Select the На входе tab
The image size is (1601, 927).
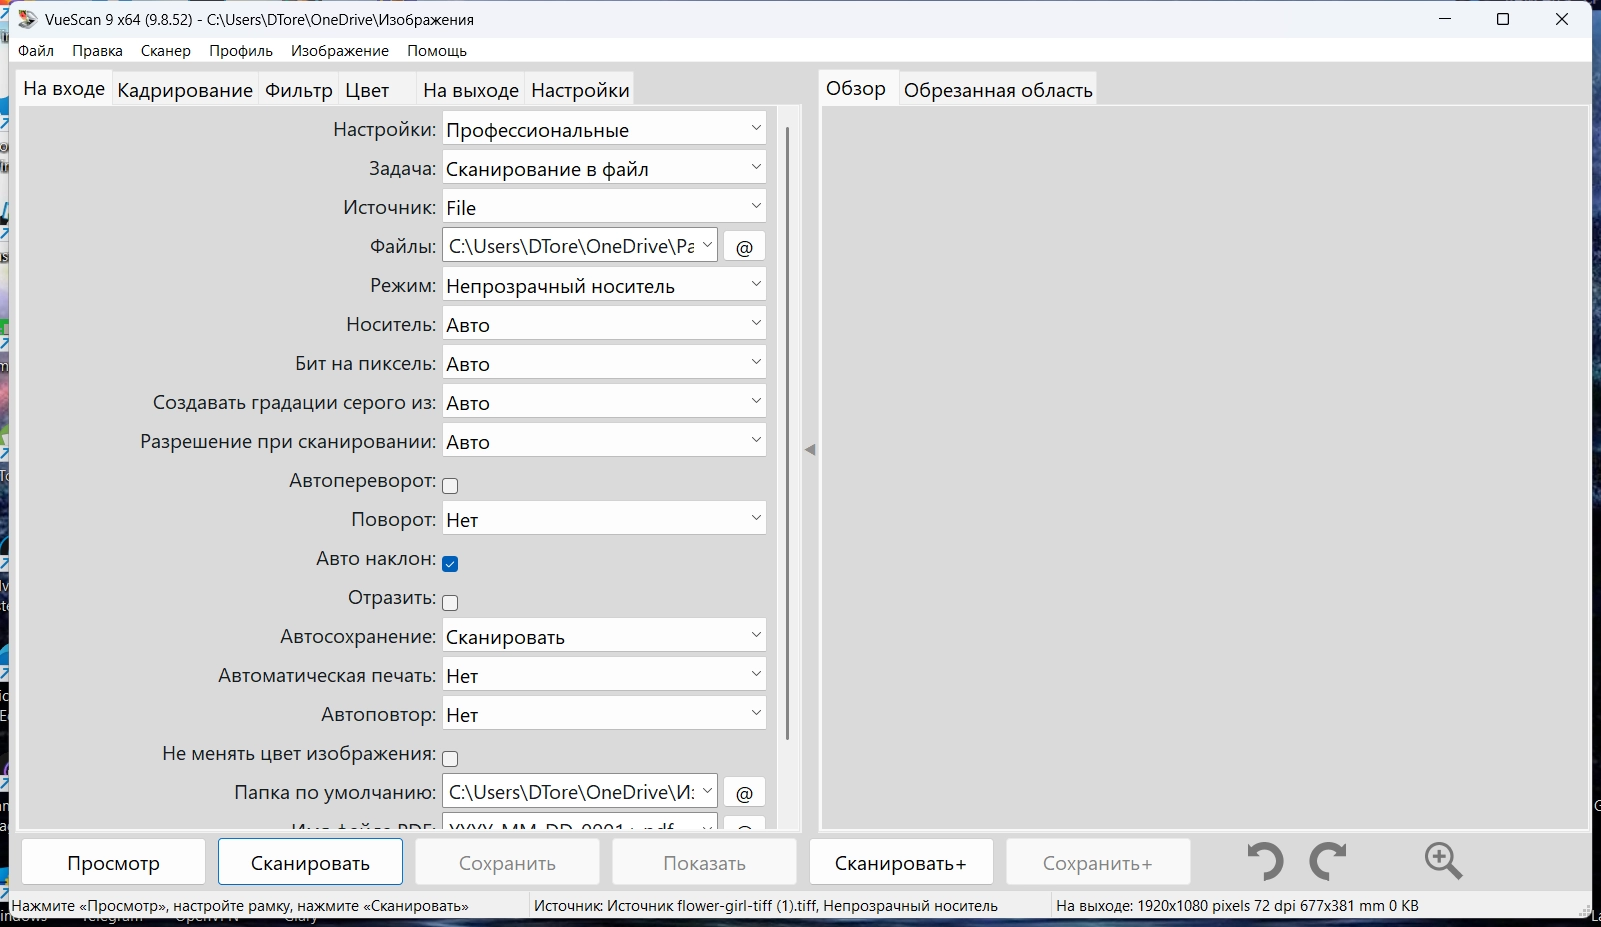64,89
